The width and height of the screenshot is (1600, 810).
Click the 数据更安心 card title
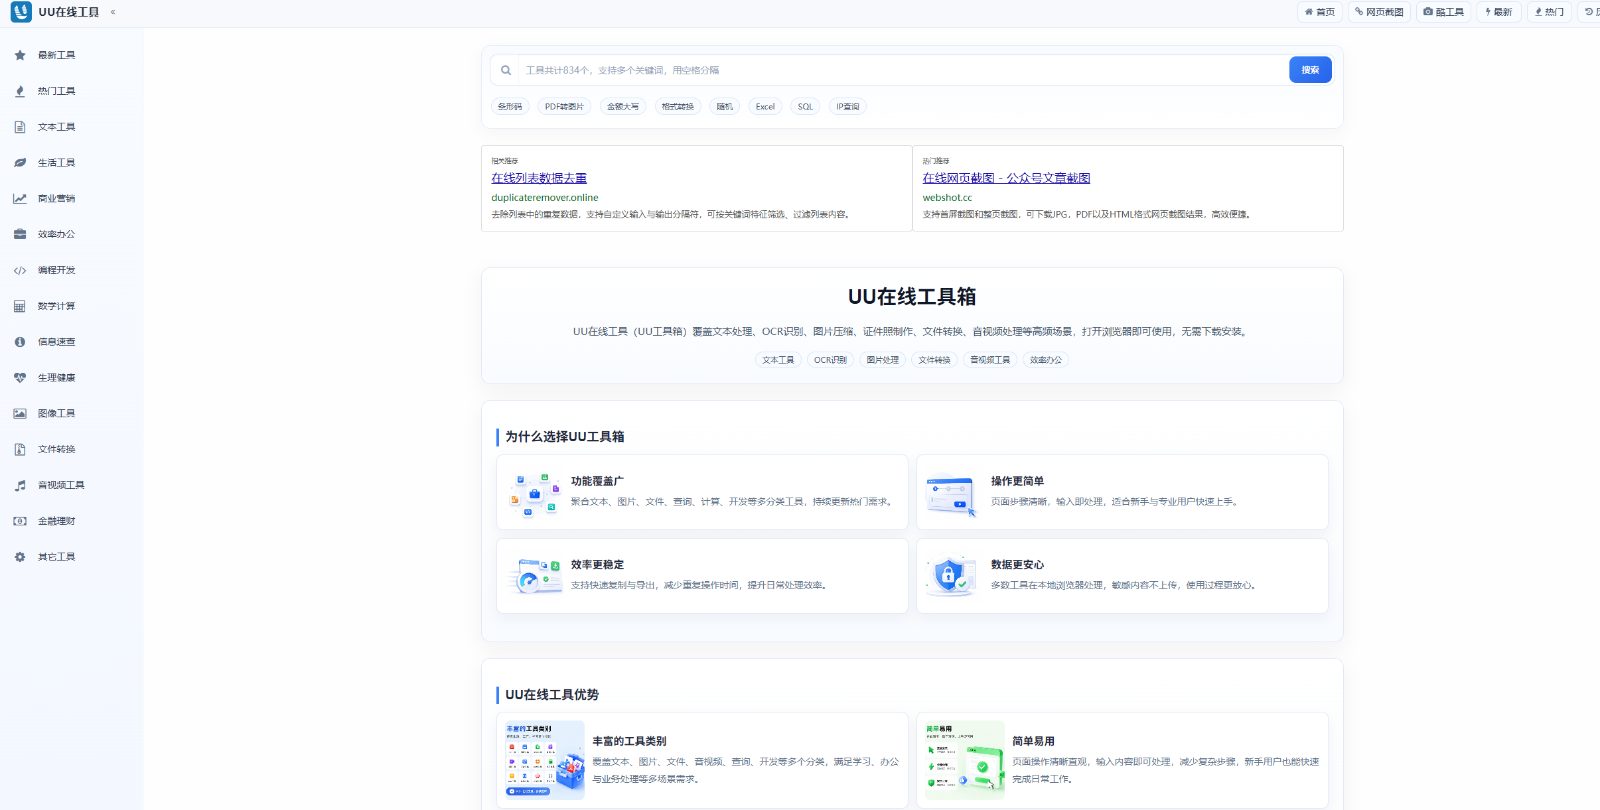[x=1017, y=565]
